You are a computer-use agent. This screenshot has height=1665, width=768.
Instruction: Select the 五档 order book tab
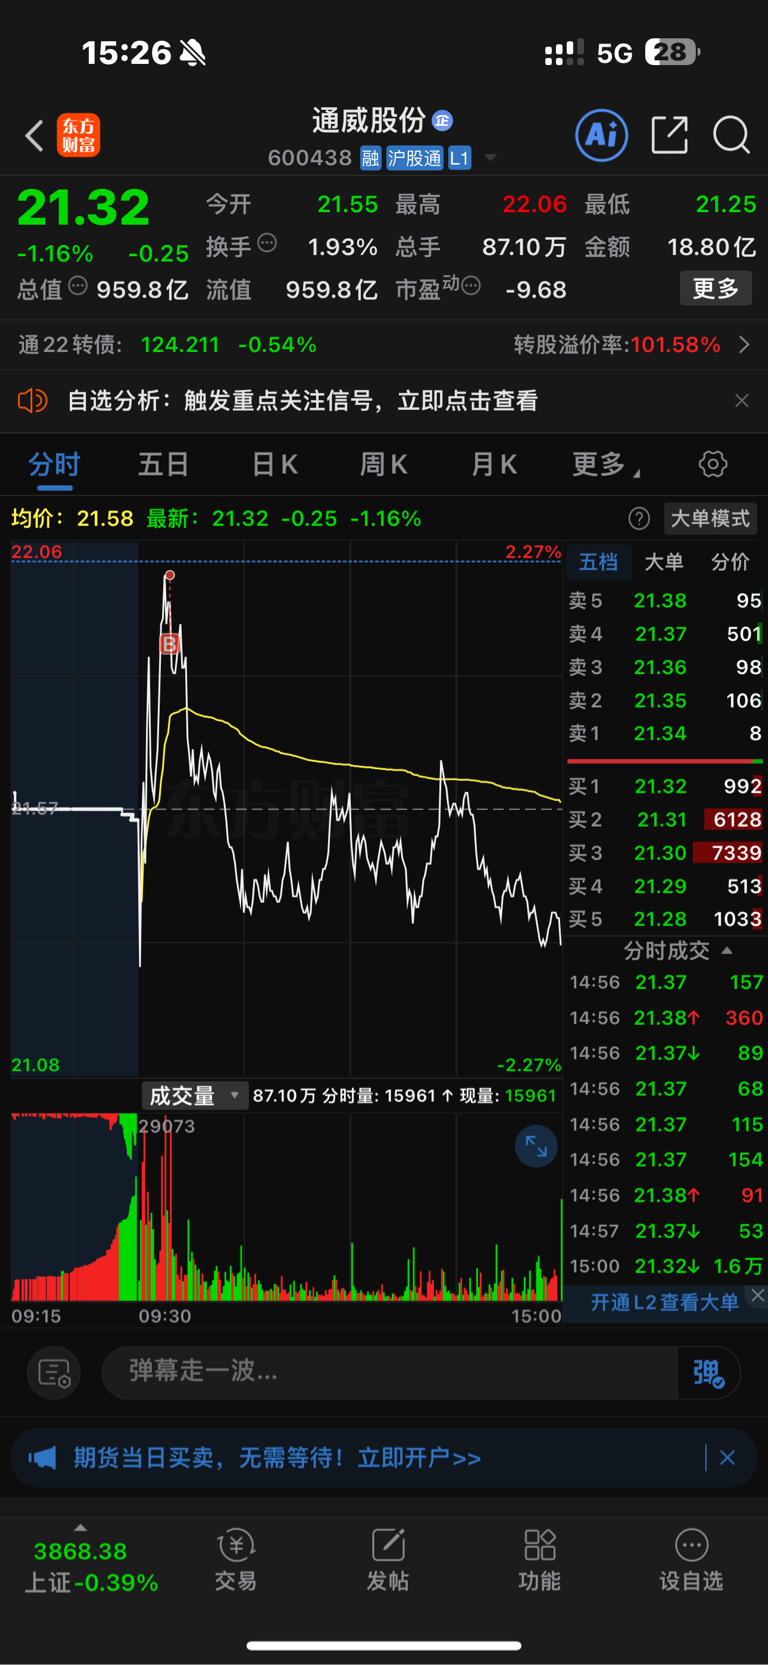coord(598,562)
